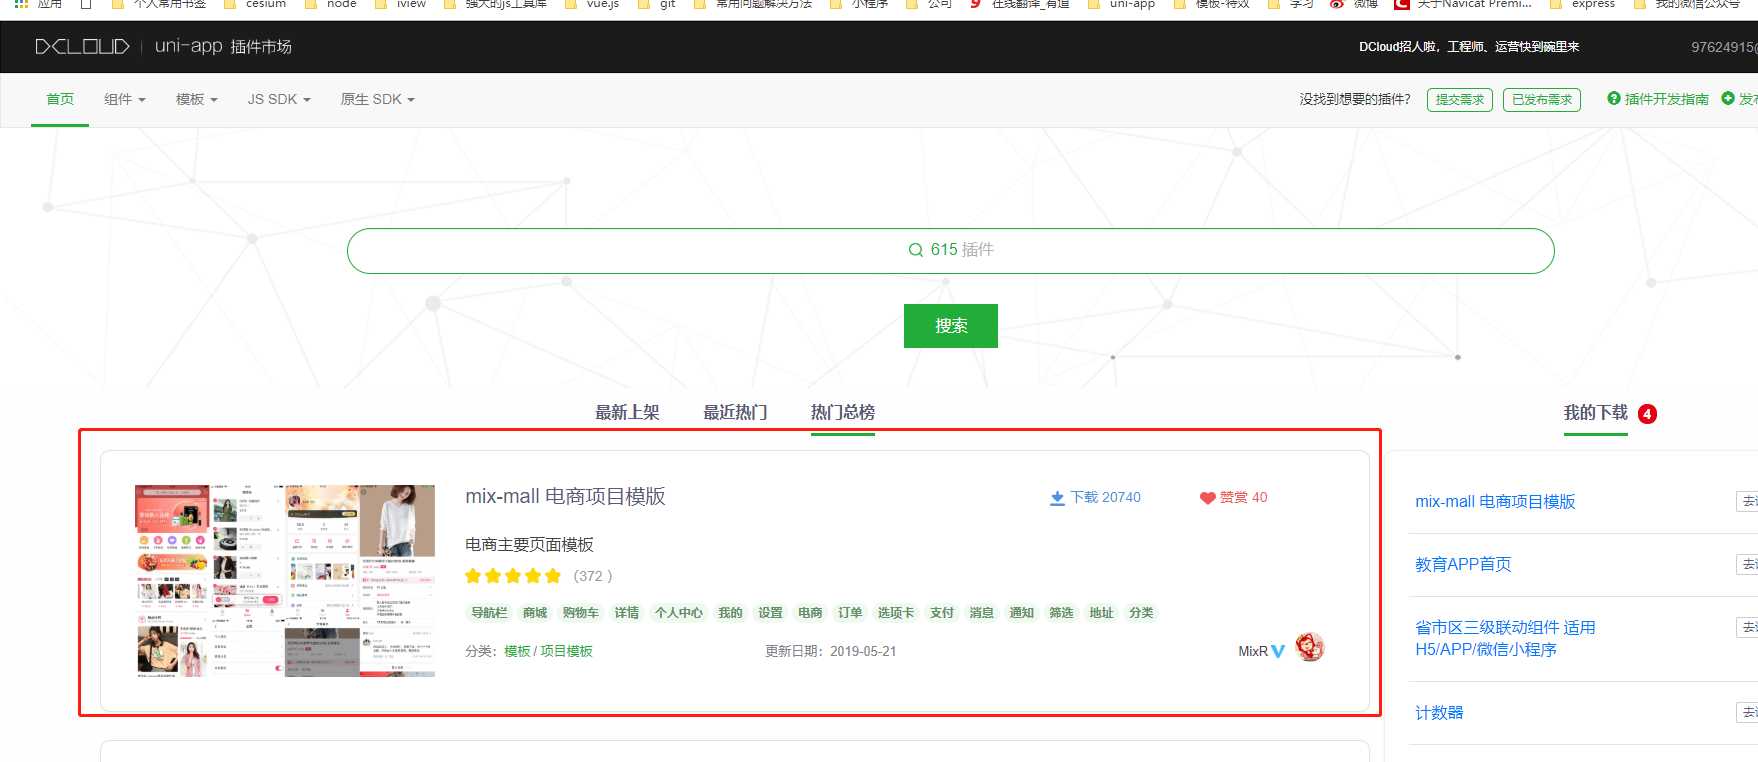Click the 我的 tag
The width and height of the screenshot is (1758, 762).
(731, 613)
